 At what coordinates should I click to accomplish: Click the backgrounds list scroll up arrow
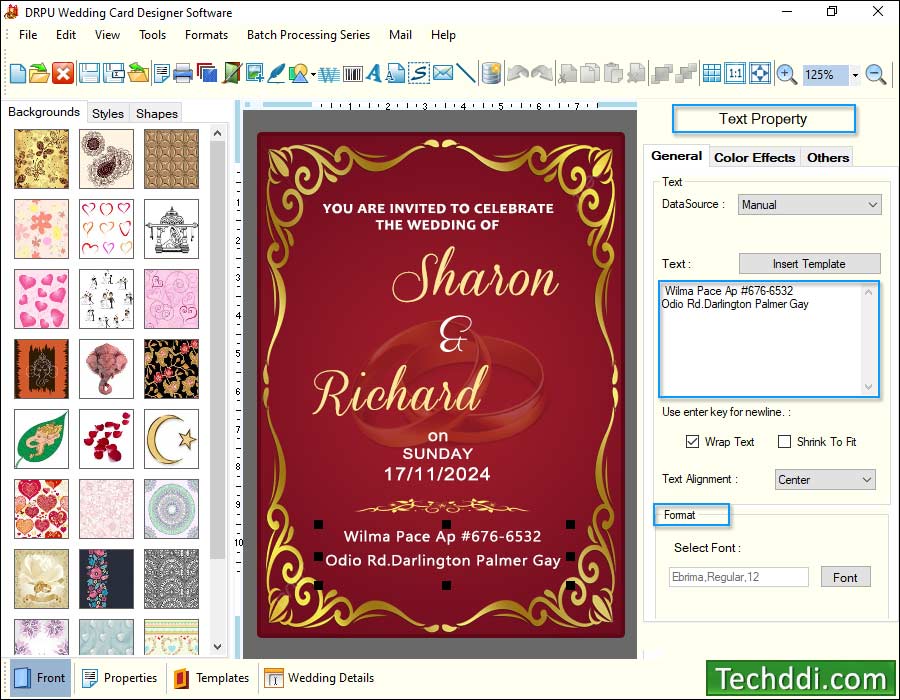[217, 133]
